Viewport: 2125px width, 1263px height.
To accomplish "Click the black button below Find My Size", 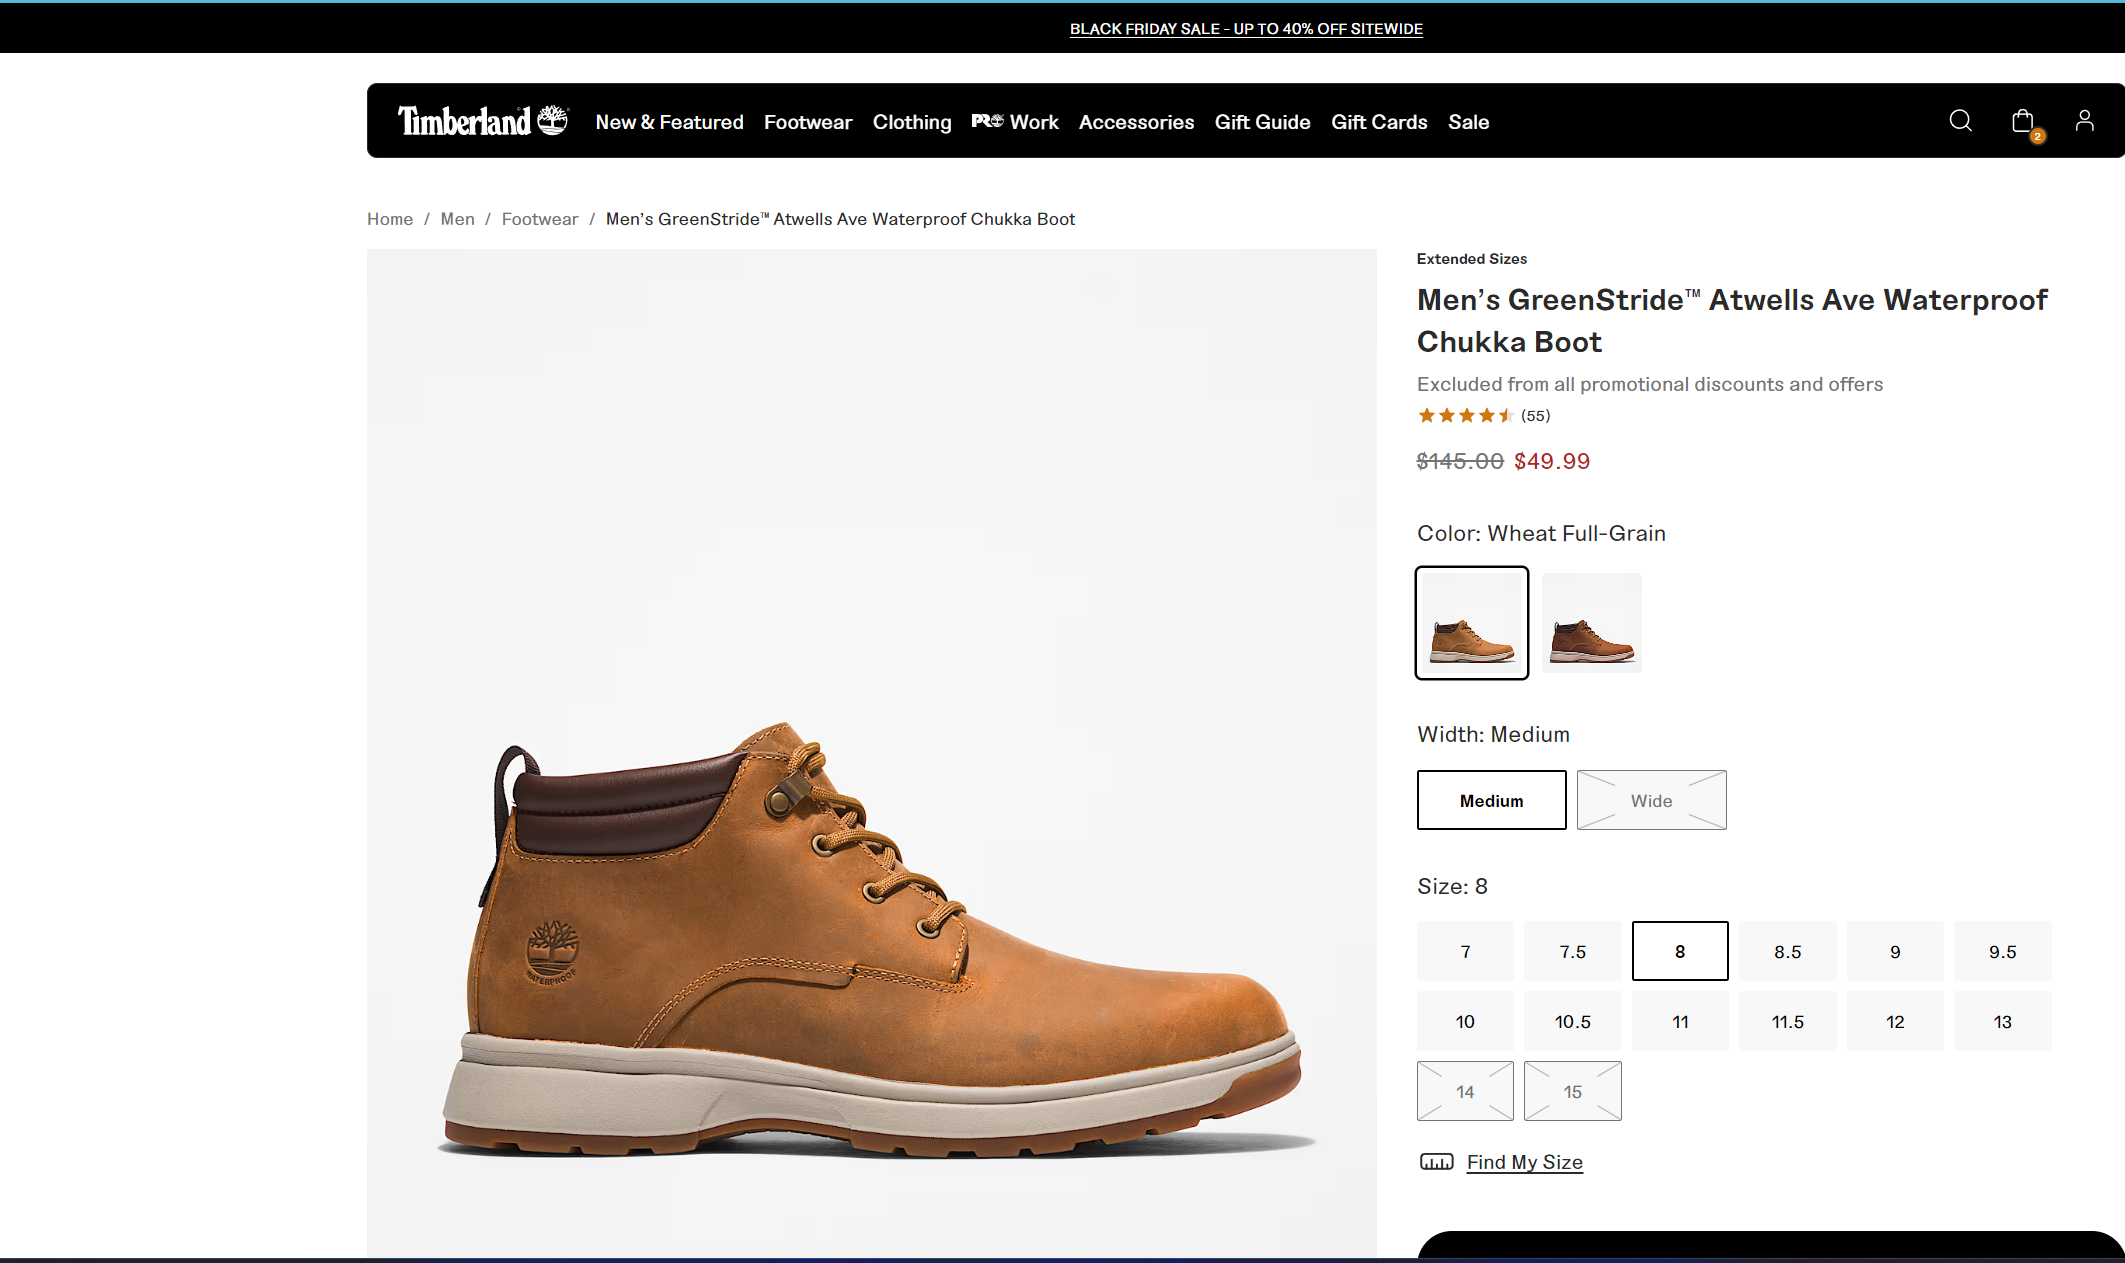I will pos(1770,1246).
